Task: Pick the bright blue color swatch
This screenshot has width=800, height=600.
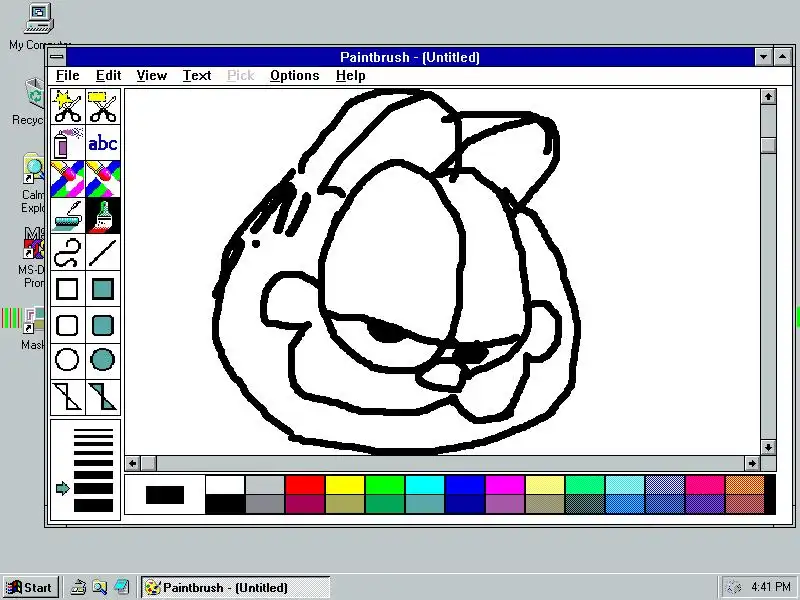Action: tap(465, 485)
